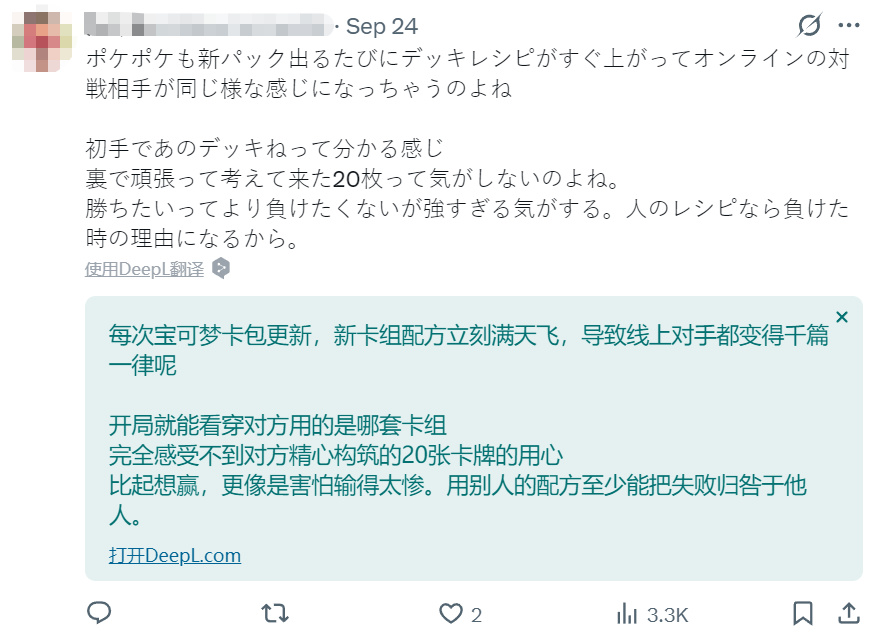Click the 3.3K view count
This screenshot has width=886, height=641.
(x=666, y=613)
